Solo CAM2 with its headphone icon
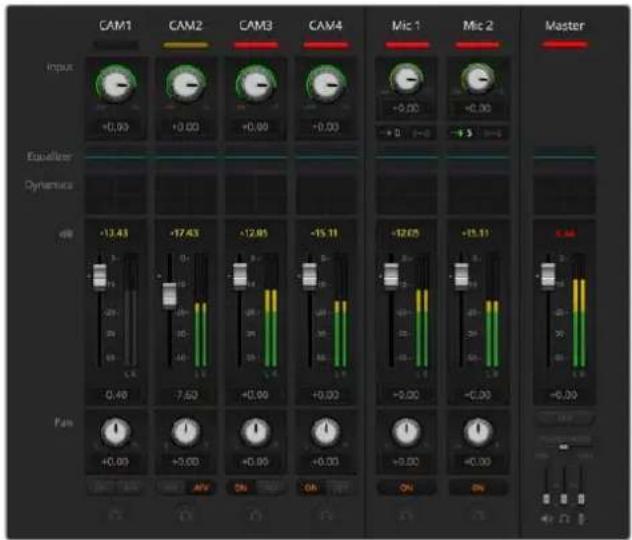The image size is (632, 540). [185, 515]
